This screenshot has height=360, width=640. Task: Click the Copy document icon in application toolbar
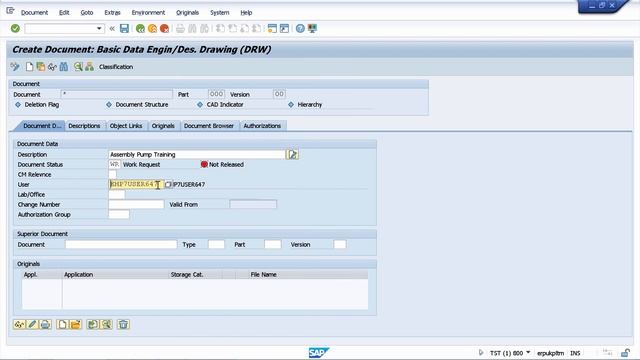[40, 67]
